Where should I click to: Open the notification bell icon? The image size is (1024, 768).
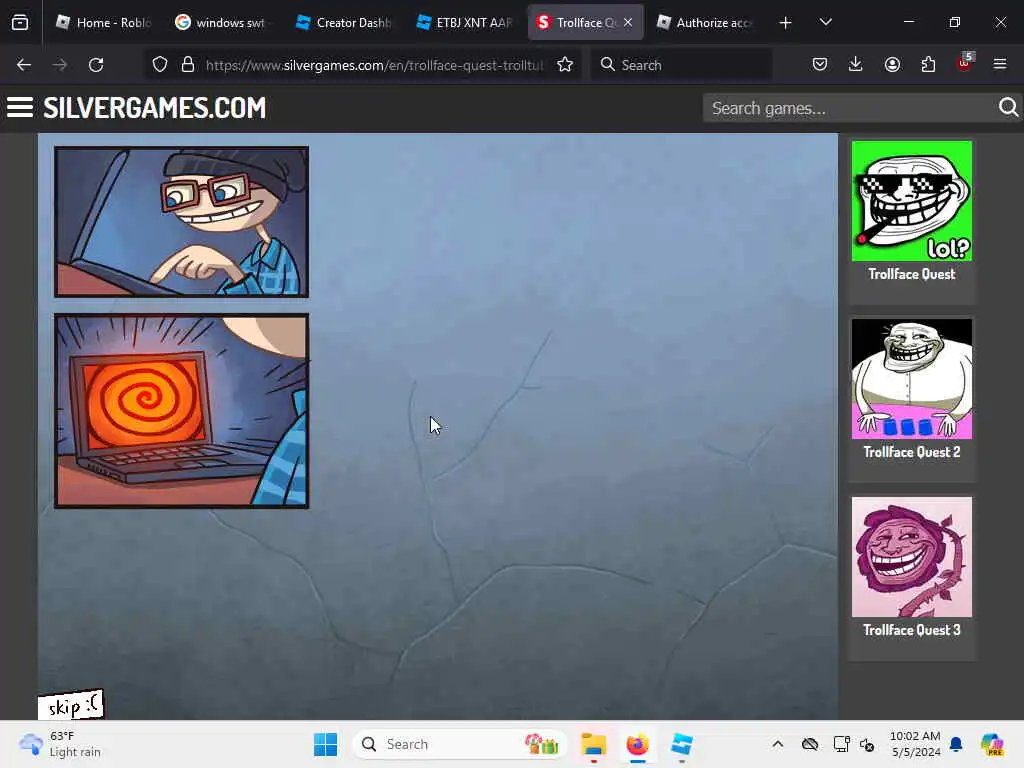tap(956, 744)
